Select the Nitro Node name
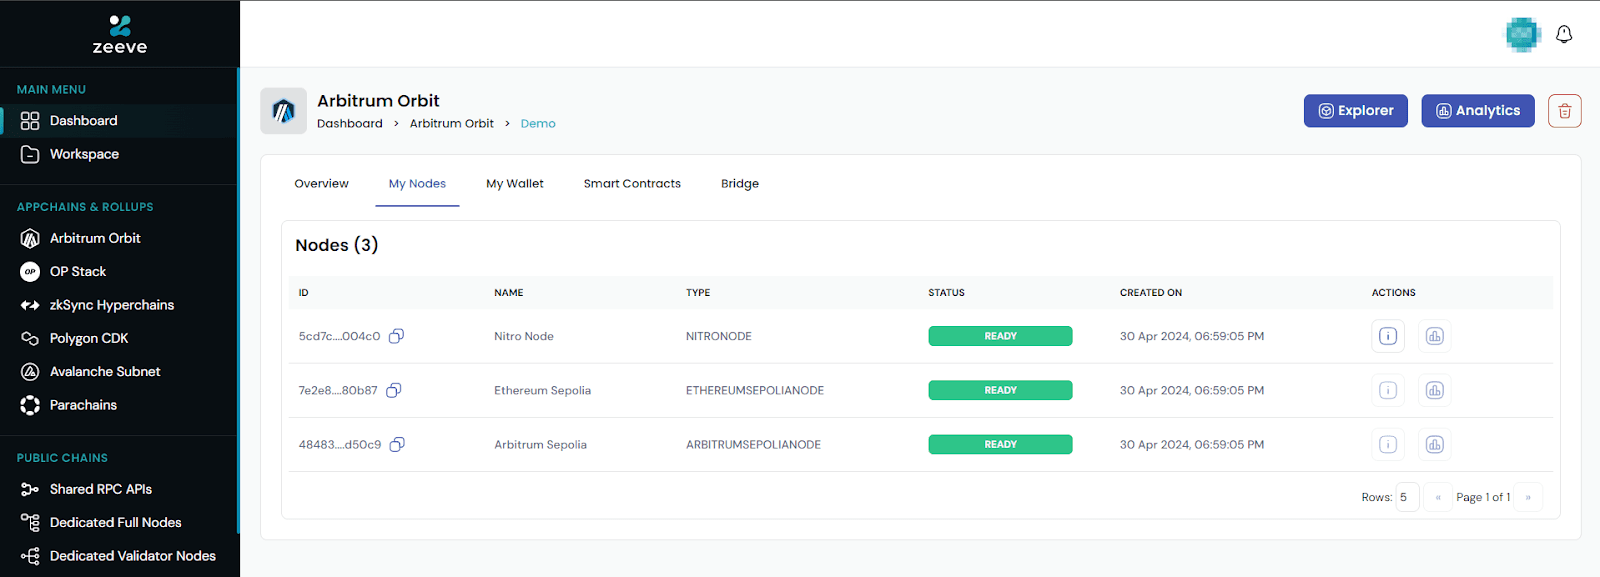 coord(524,336)
